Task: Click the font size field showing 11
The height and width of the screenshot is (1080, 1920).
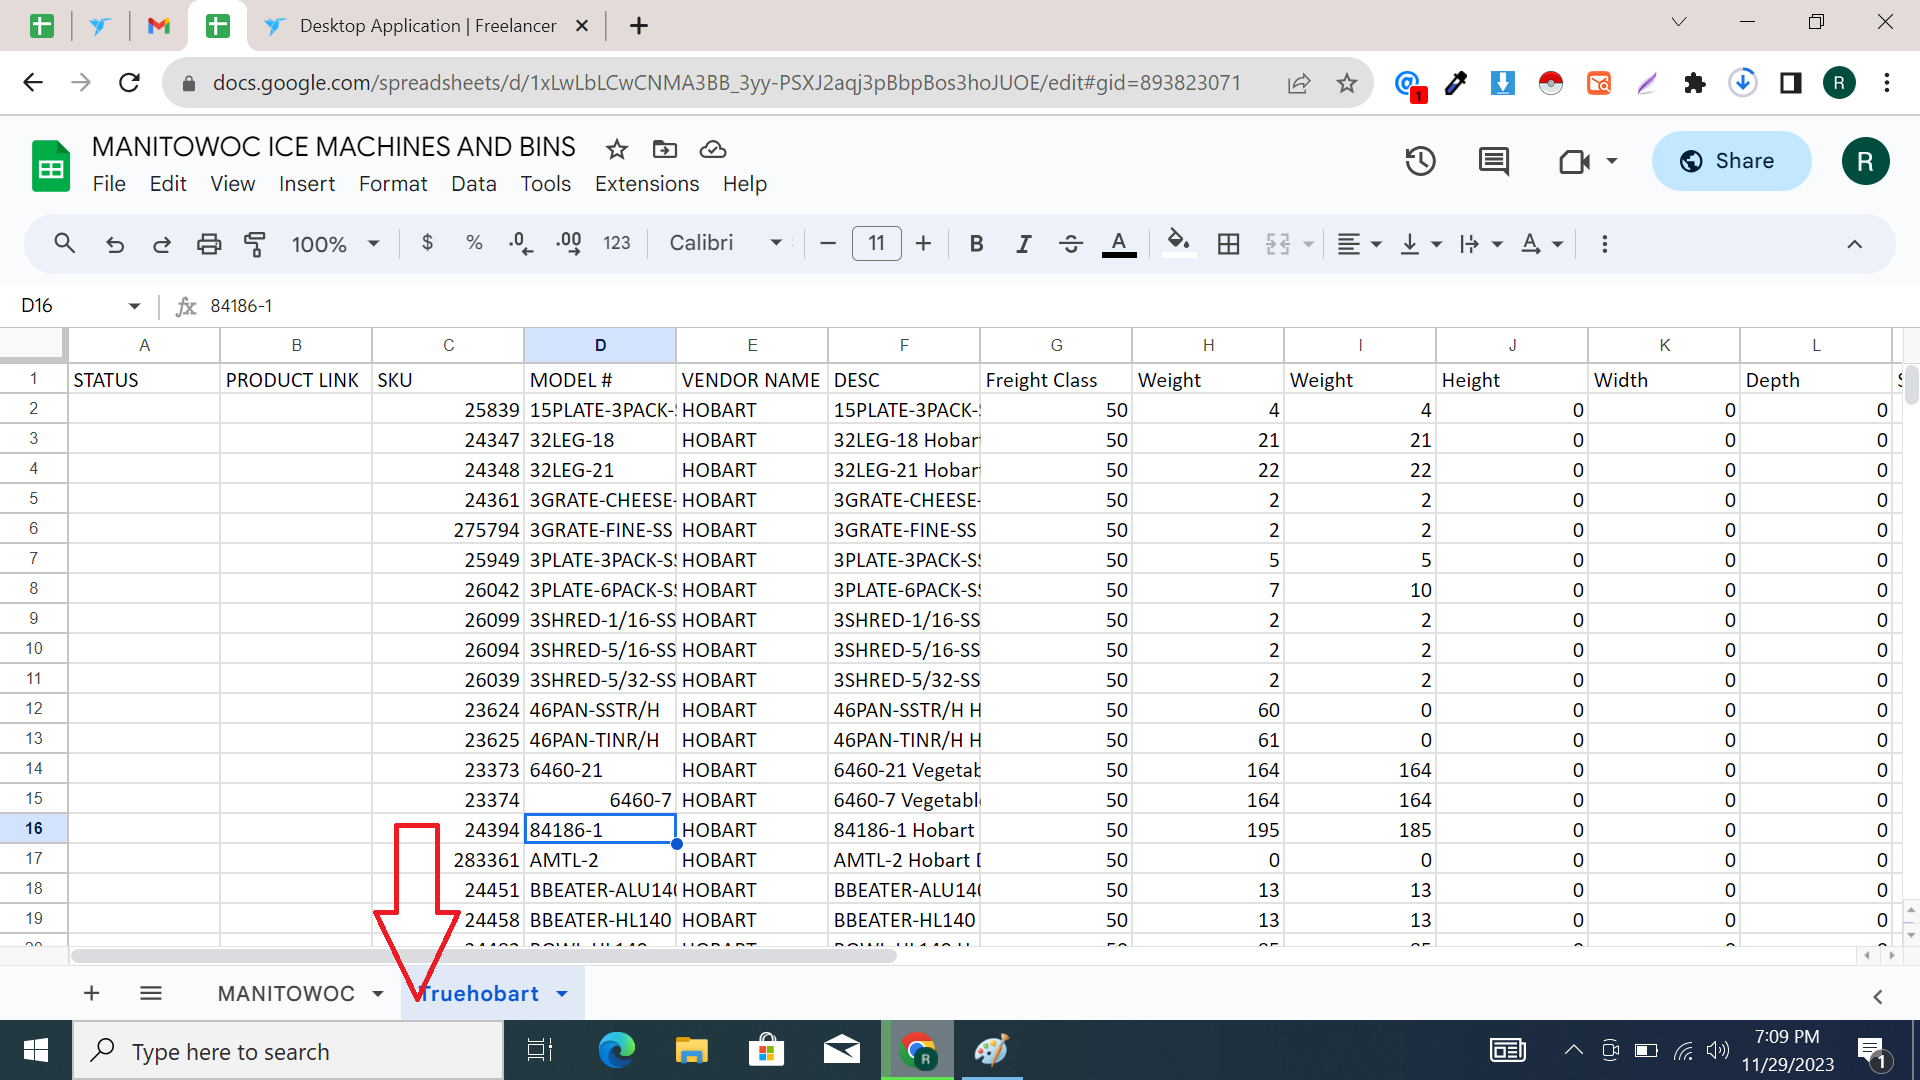Action: pyautogui.click(x=877, y=243)
